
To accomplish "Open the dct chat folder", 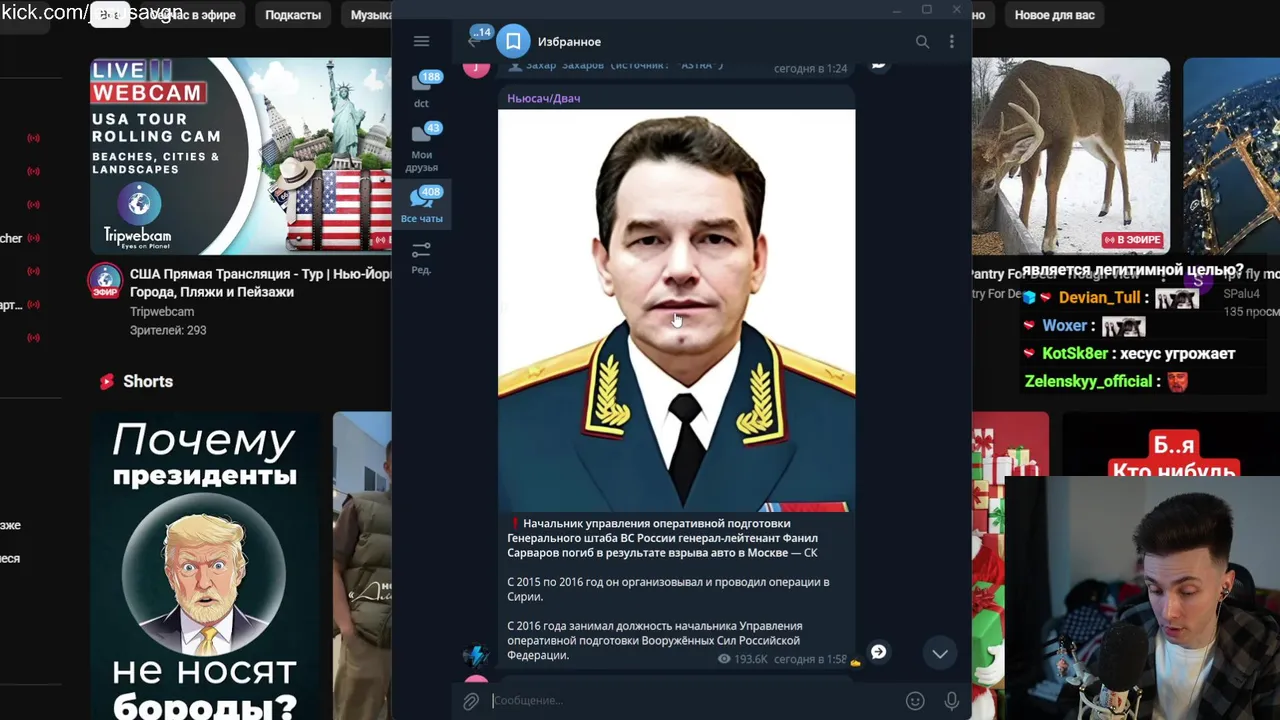I will tap(421, 90).
